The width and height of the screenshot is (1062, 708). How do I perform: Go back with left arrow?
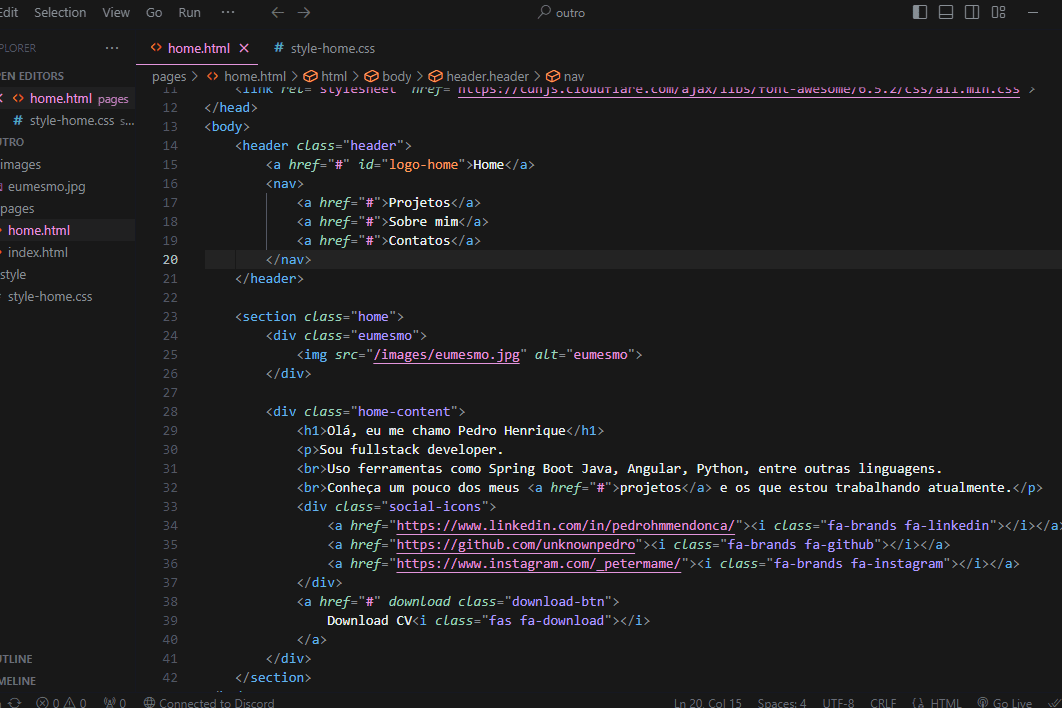coord(278,12)
